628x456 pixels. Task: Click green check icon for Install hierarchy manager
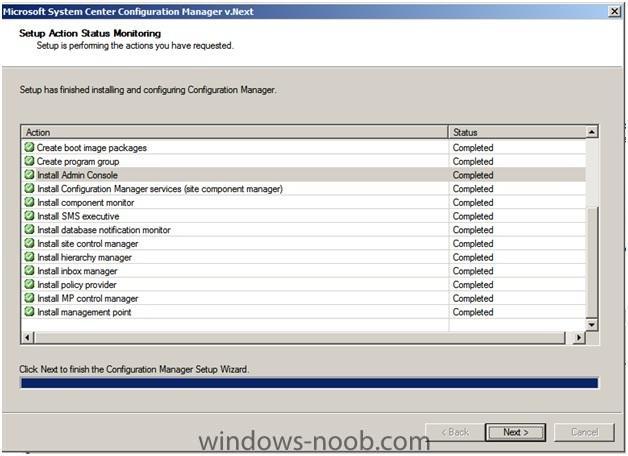[29, 257]
